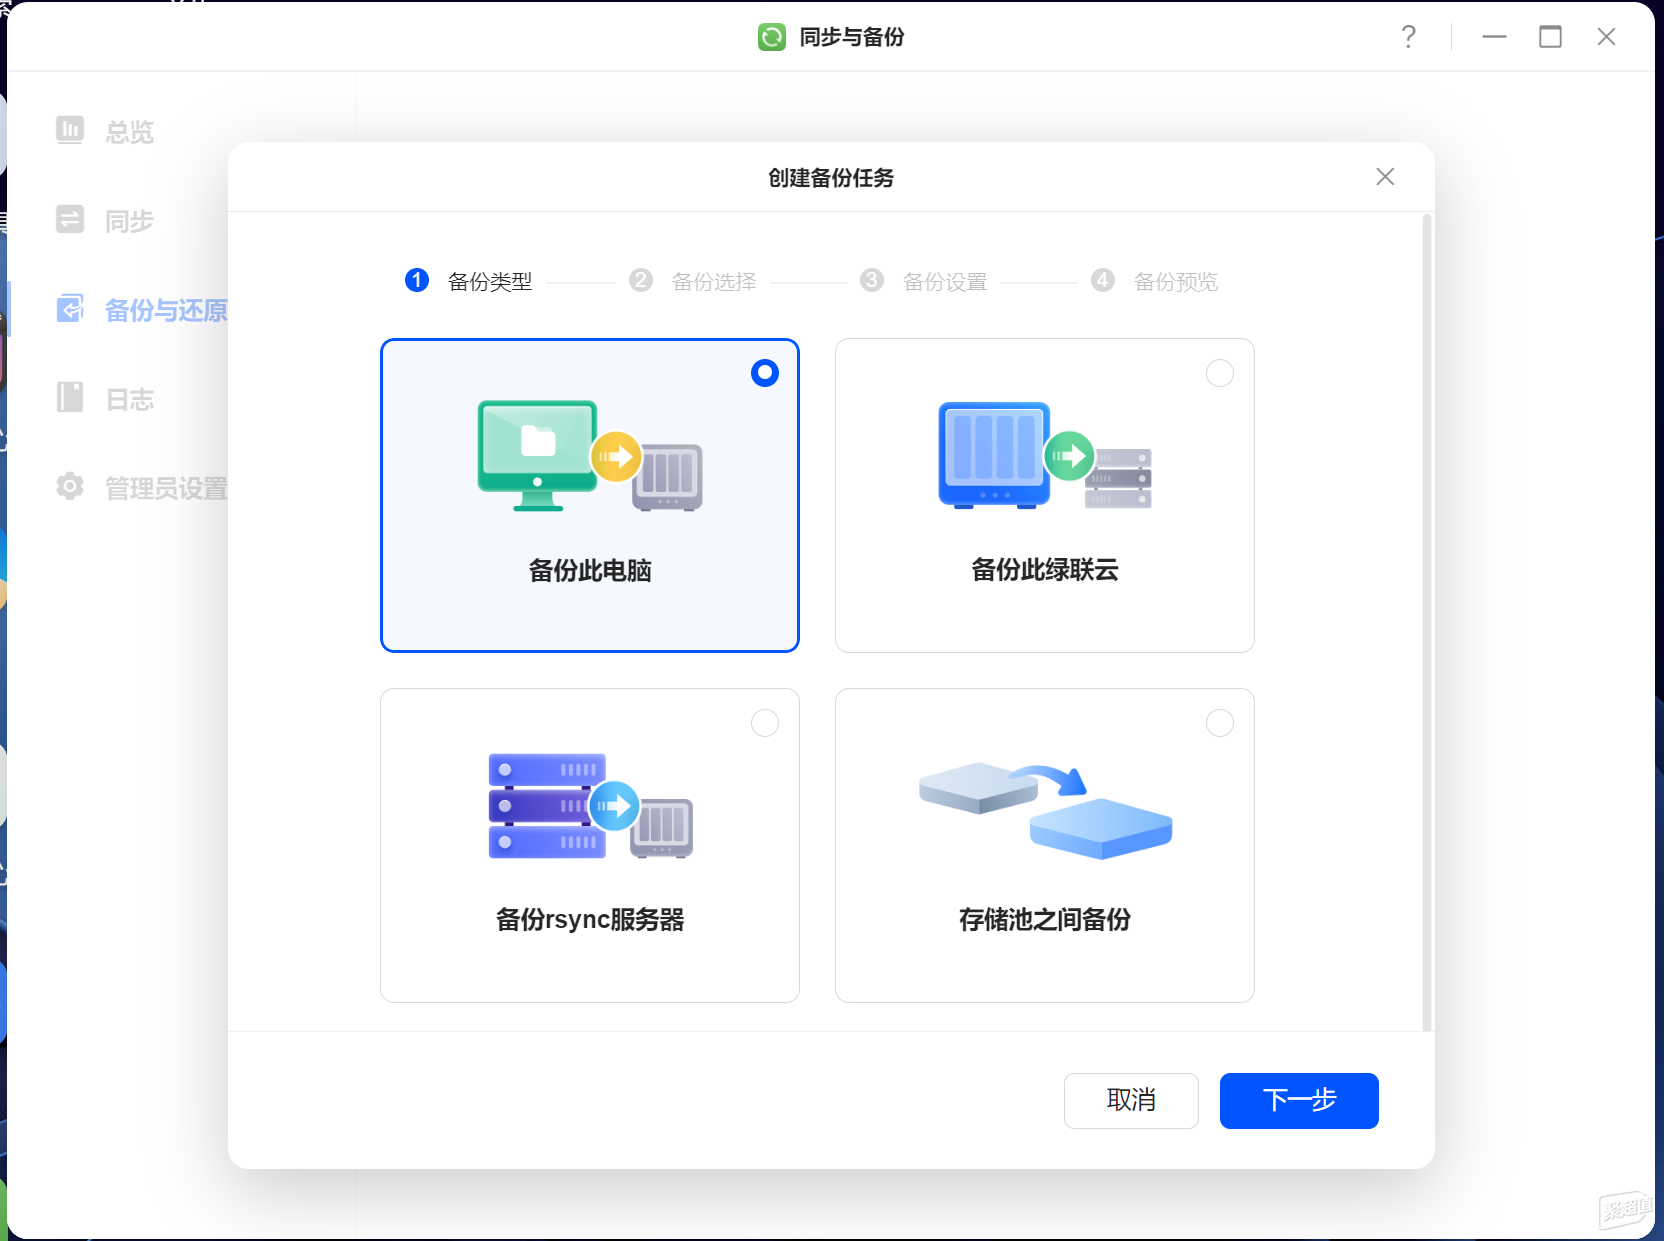Open the 同步 menu item

[130, 220]
